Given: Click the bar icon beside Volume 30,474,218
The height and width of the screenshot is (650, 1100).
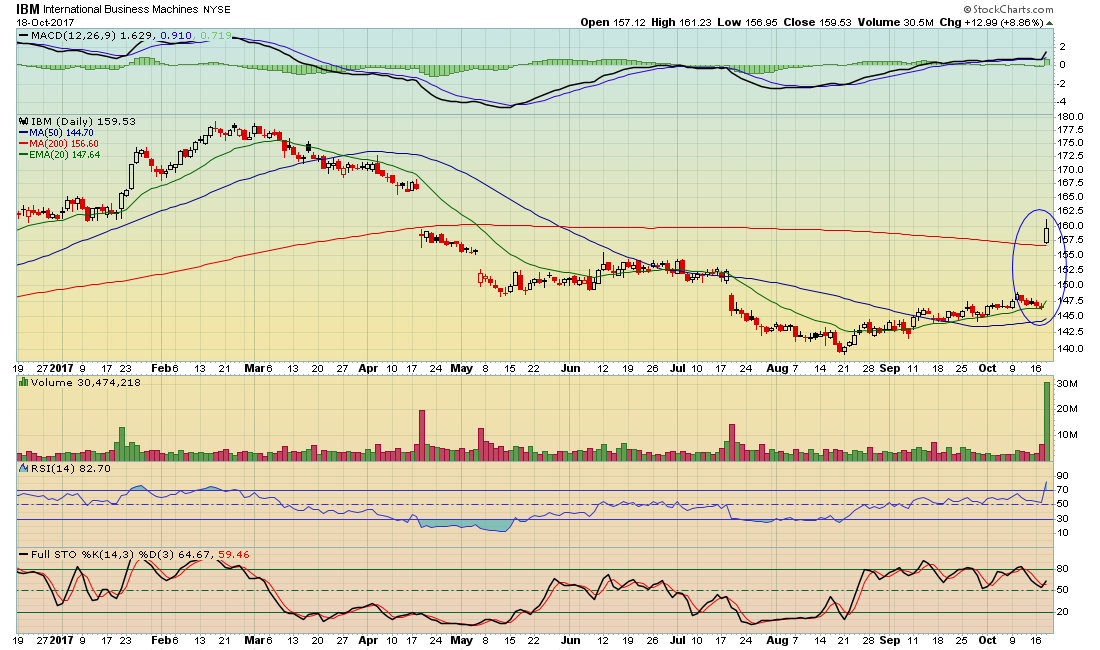Looking at the screenshot, I should click(24, 383).
